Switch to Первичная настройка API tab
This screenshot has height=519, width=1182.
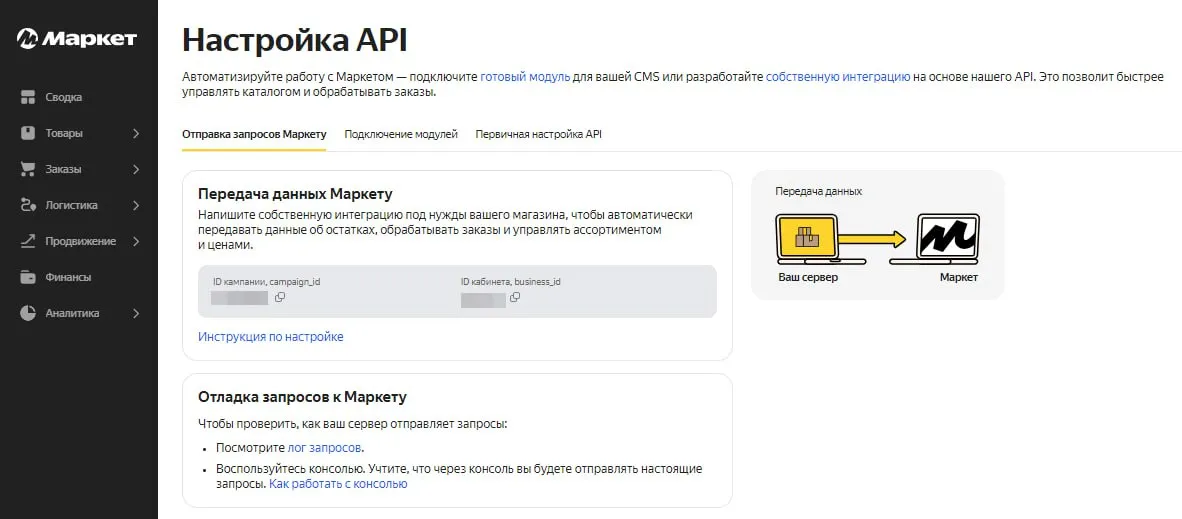(x=538, y=134)
